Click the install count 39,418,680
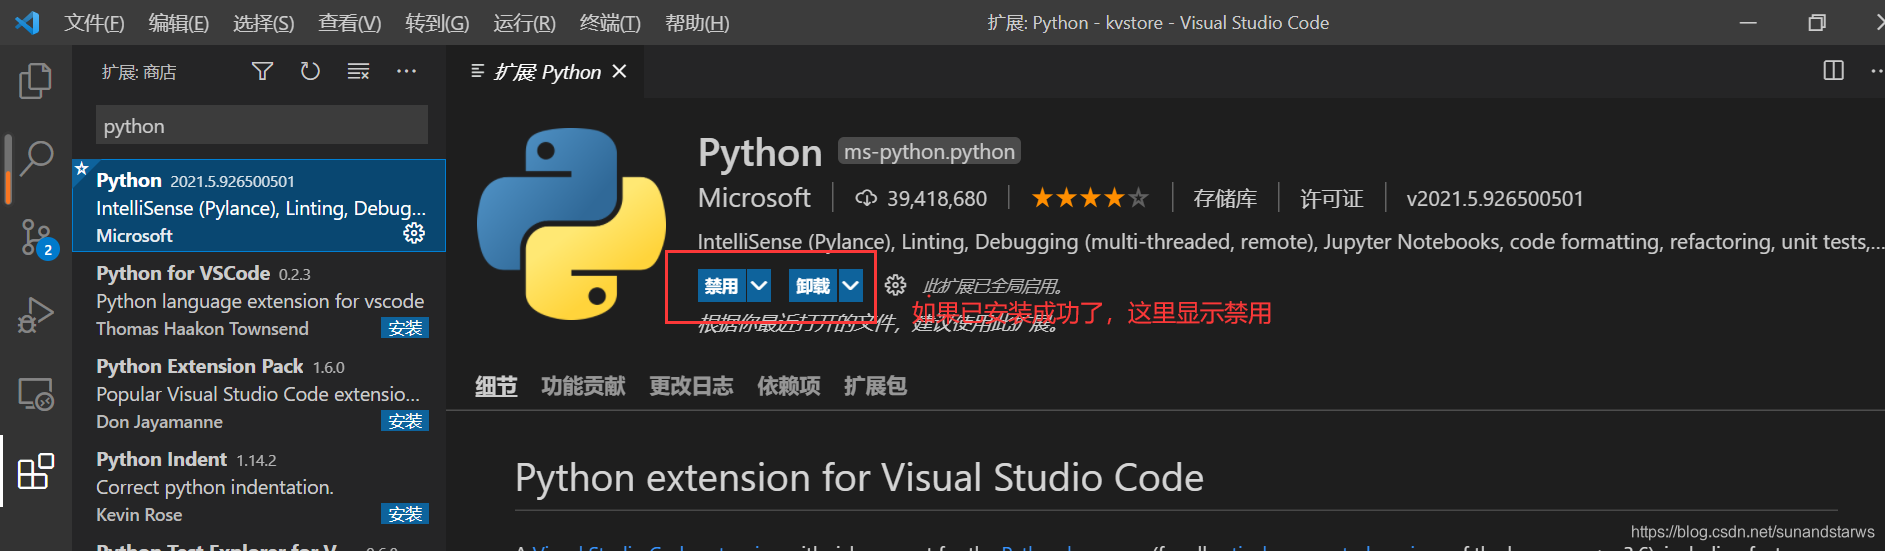 tap(921, 198)
